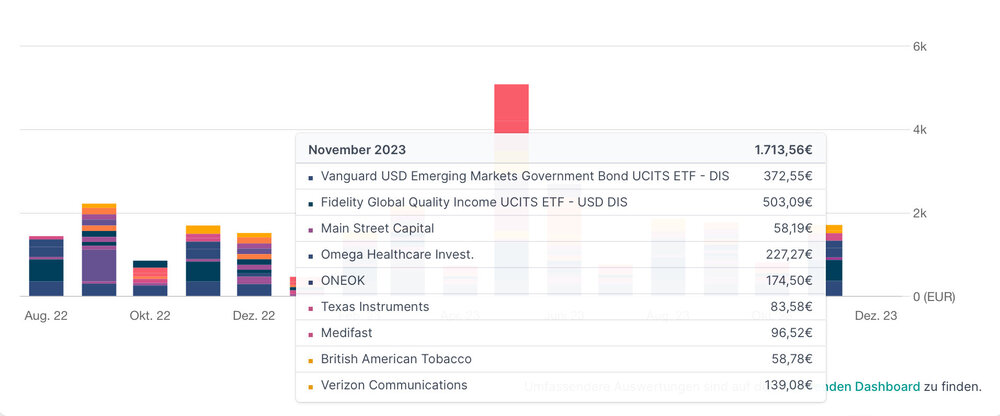Click the orange marker beside Verizon Communications
The image size is (1000, 416).
point(311,386)
